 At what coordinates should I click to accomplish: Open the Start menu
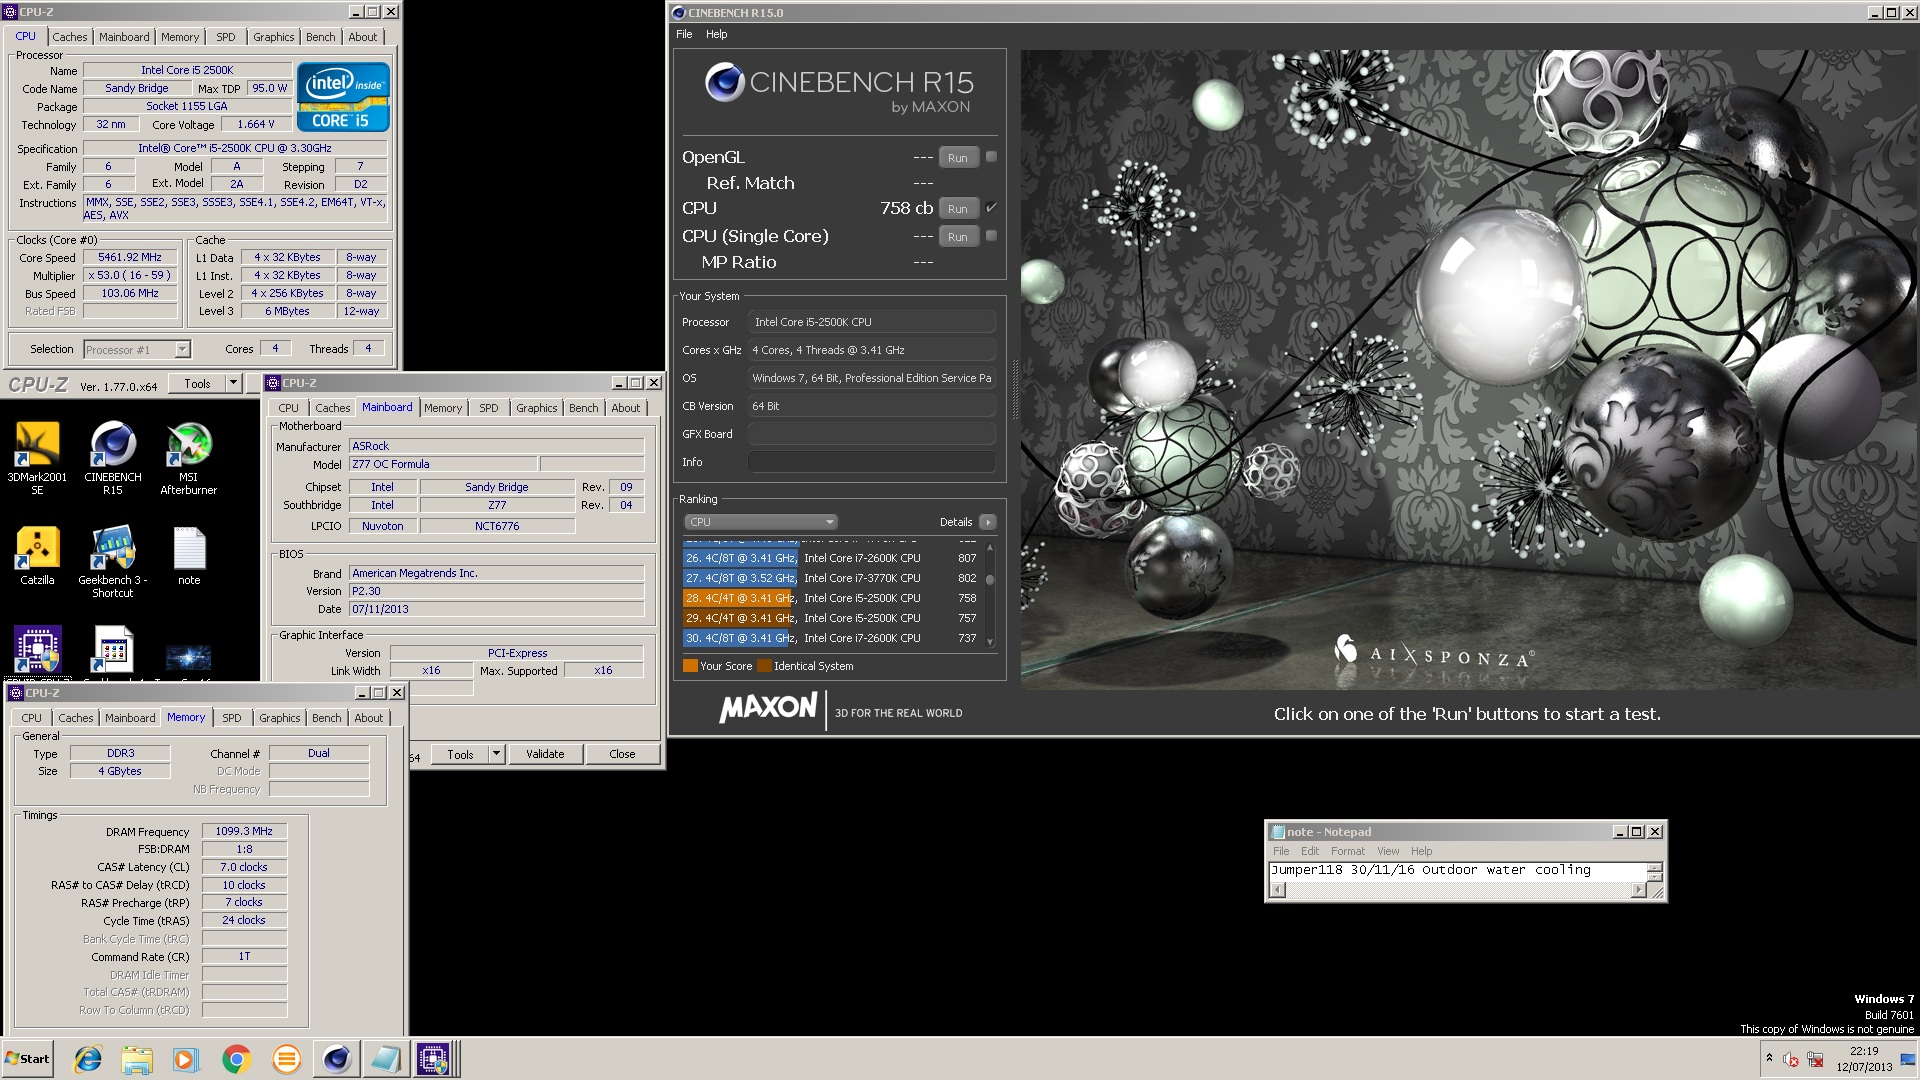coord(27,1059)
